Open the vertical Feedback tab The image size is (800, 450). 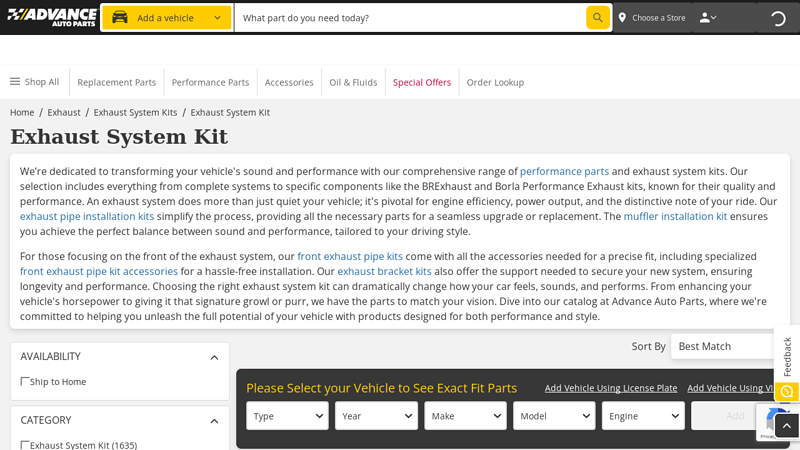pos(787,356)
